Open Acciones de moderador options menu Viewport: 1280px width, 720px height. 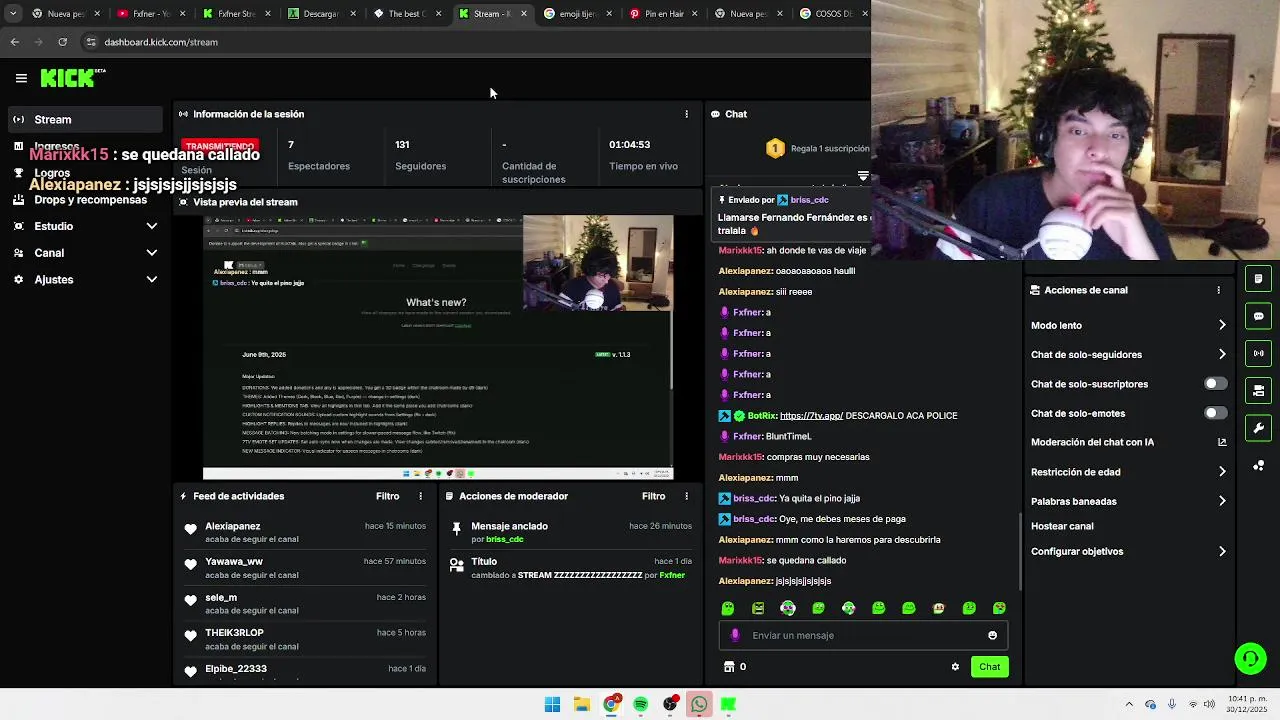(686, 496)
